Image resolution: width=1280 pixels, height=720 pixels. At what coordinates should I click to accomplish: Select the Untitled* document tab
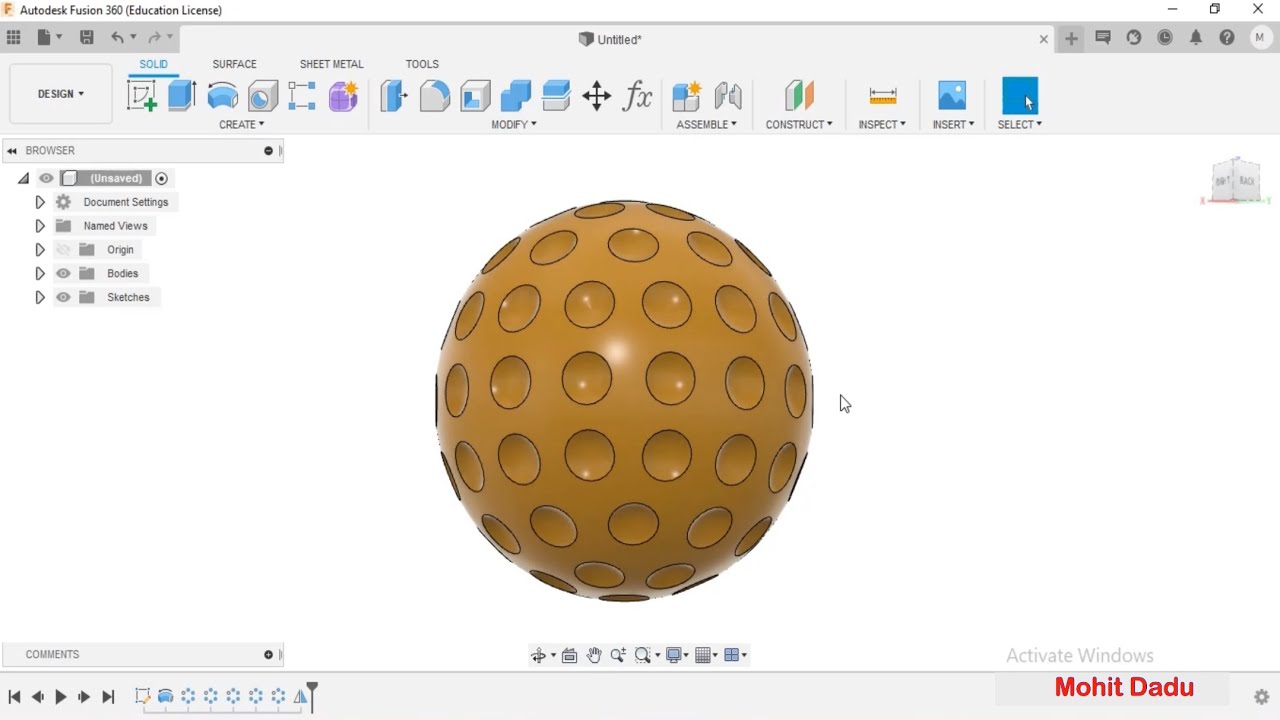[x=610, y=39]
